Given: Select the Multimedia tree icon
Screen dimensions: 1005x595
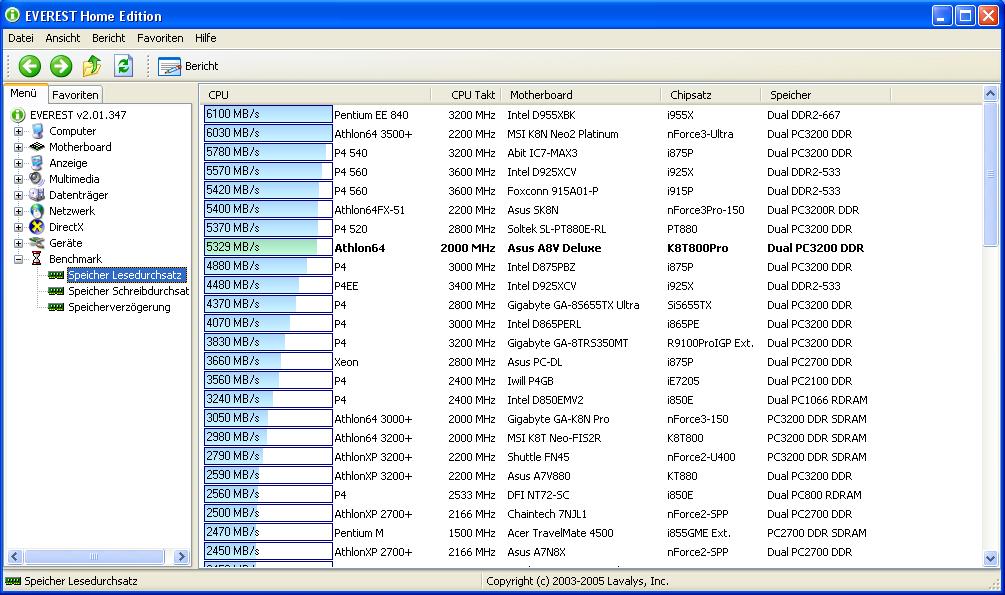Looking at the screenshot, I should [37, 179].
